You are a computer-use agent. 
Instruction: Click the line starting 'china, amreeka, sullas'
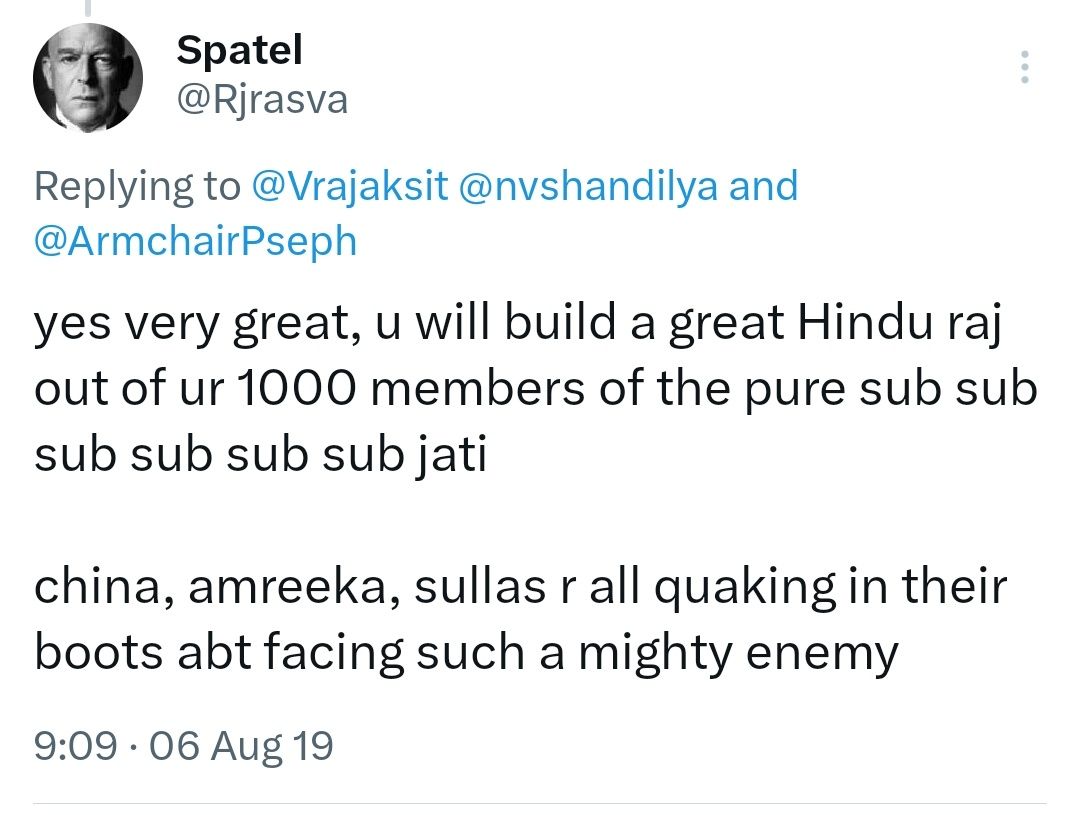[521, 586]
